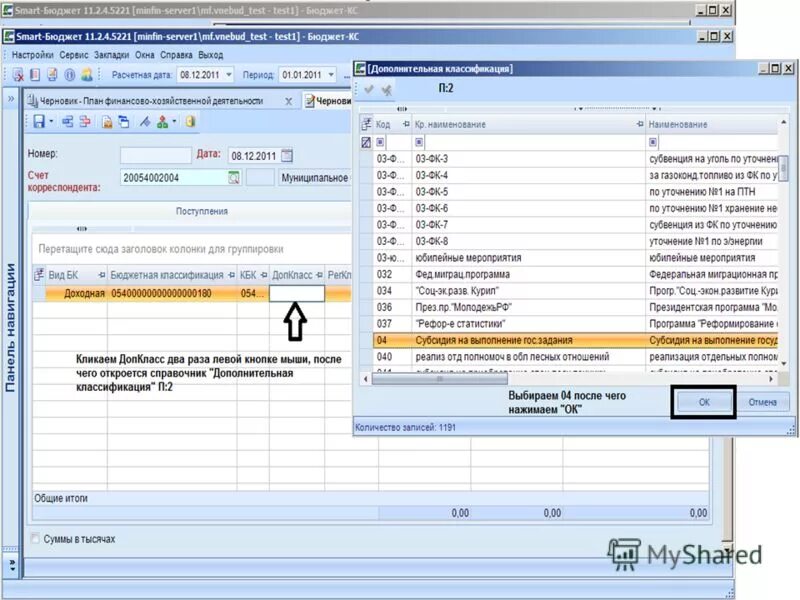The height and width of the screenshot is (600, 800).
Task: Click the blue info circle icon
Action: click(69, 75)
